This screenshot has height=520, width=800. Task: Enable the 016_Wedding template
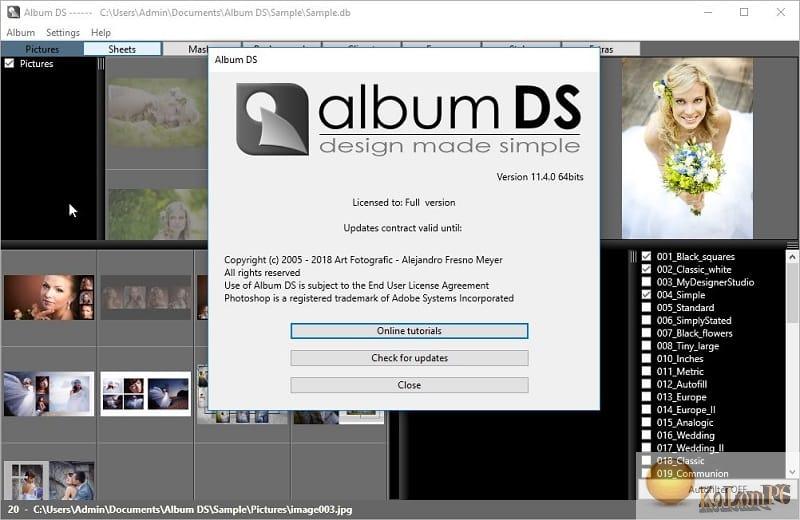tap(646, 435)
